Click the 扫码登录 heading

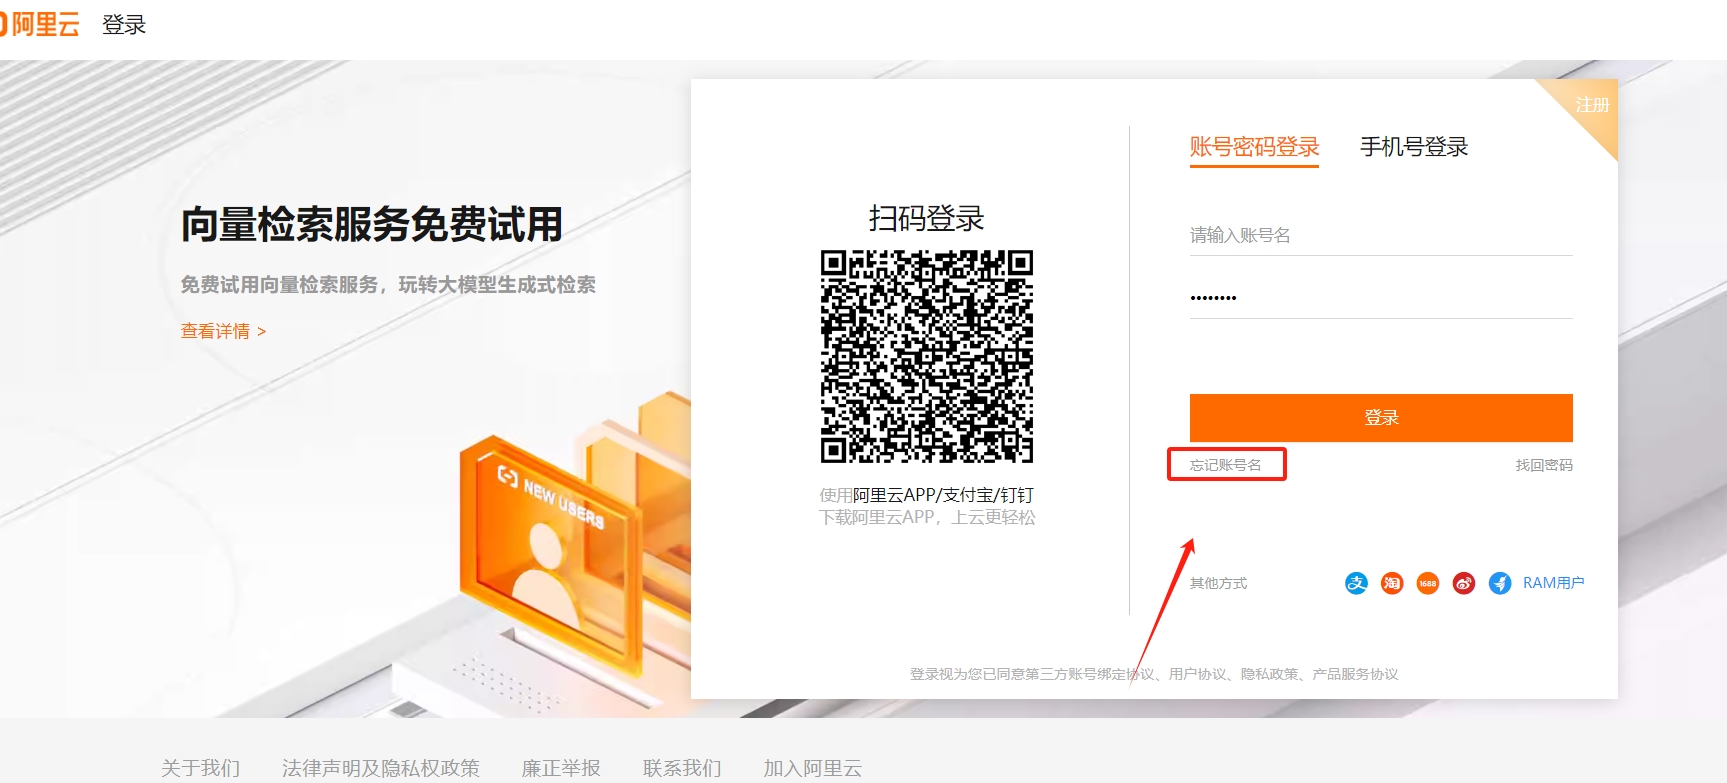click(x=927, y=218)
